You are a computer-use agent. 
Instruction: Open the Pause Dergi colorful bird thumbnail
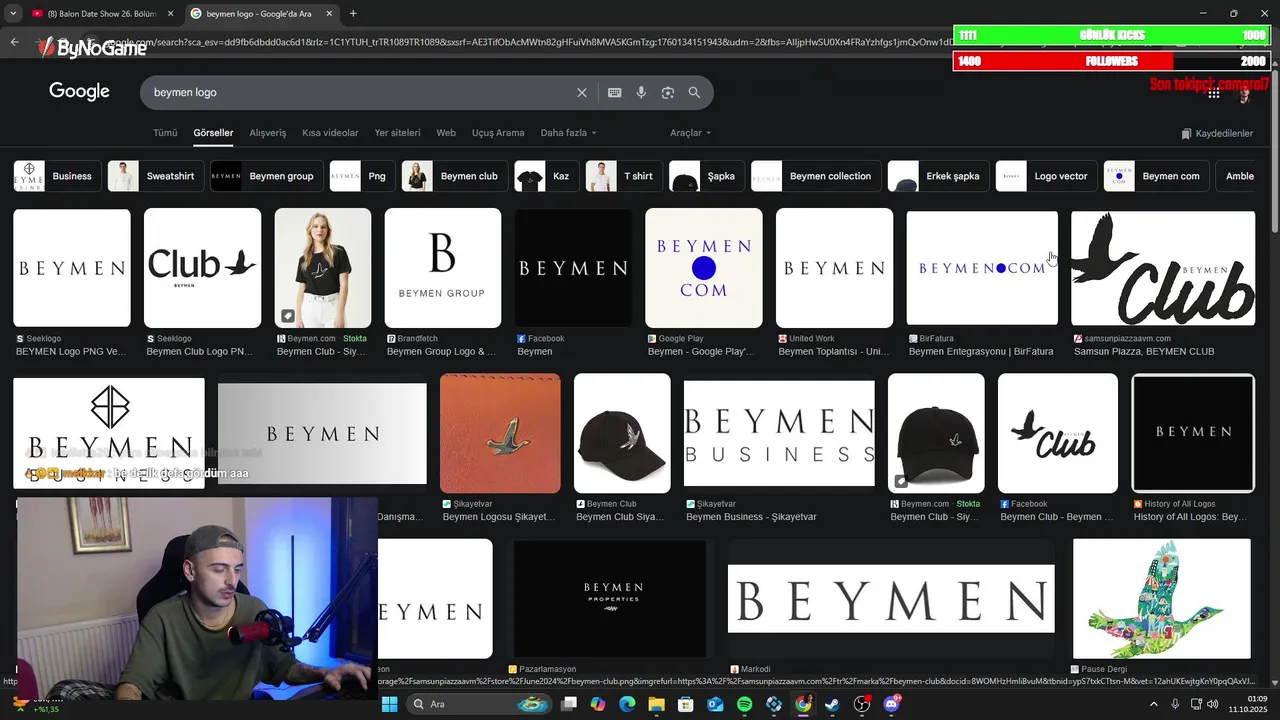1161,599
